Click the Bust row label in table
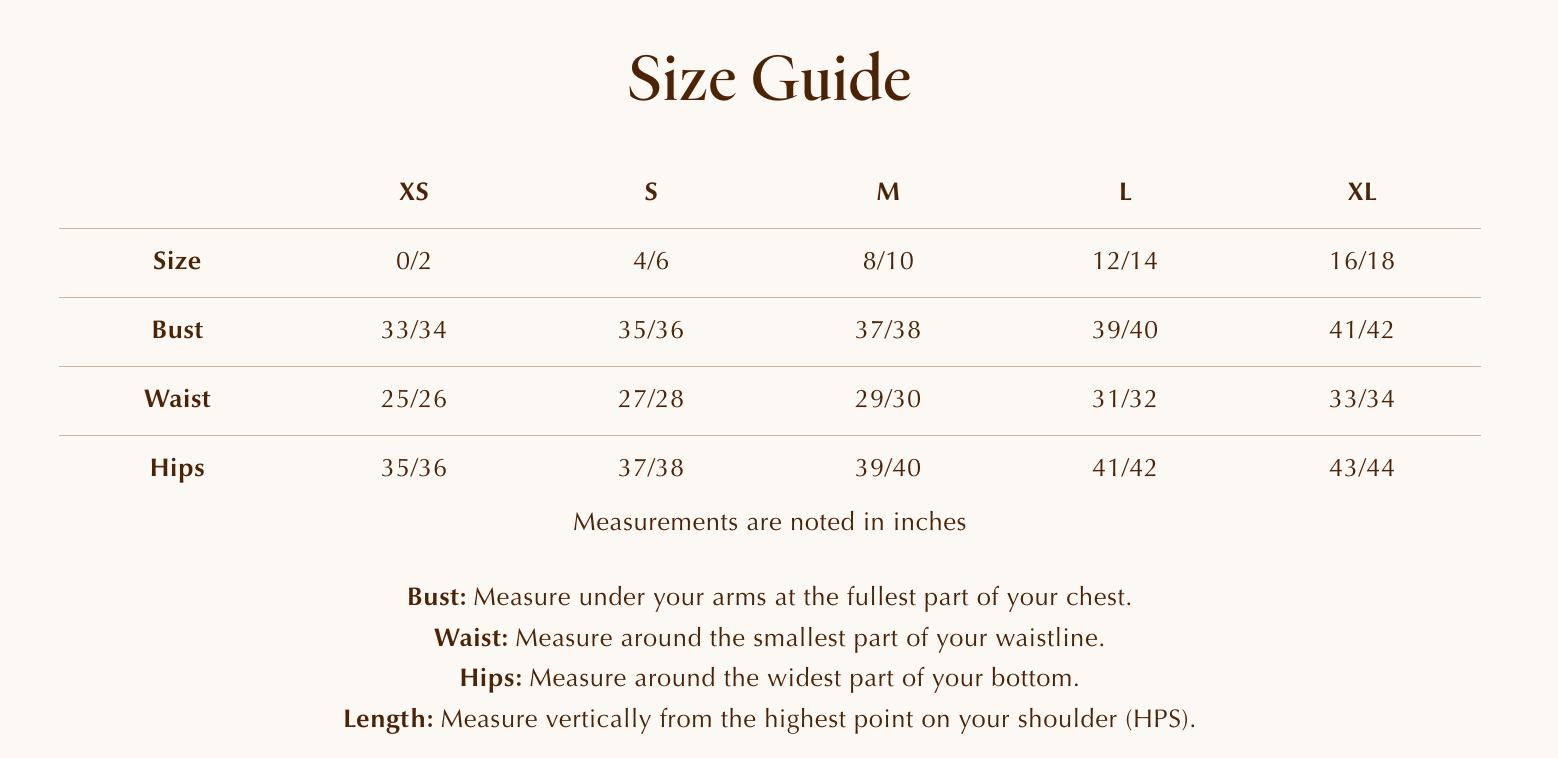The height and width of the screenshot is (758, 1558). tap(177, 330)
